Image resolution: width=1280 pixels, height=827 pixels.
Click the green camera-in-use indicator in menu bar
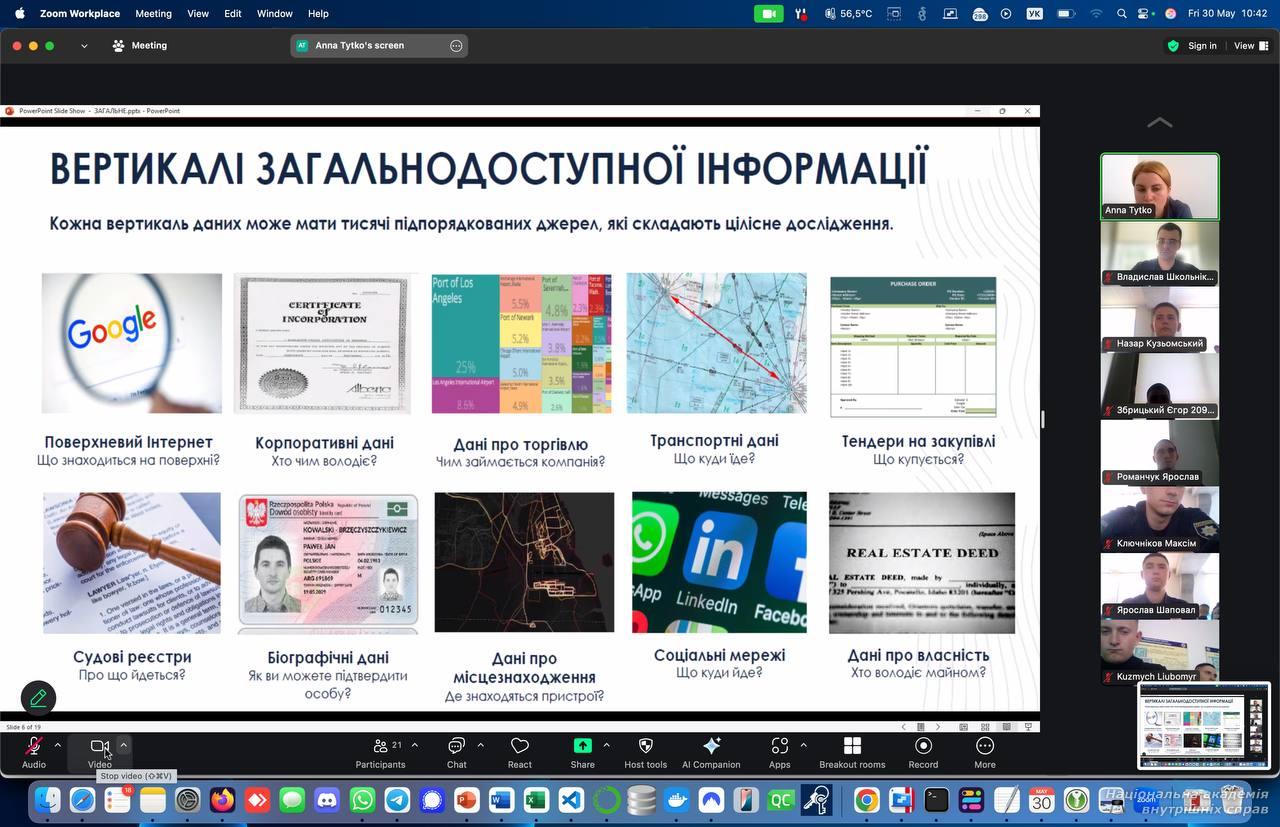[768, 14]
